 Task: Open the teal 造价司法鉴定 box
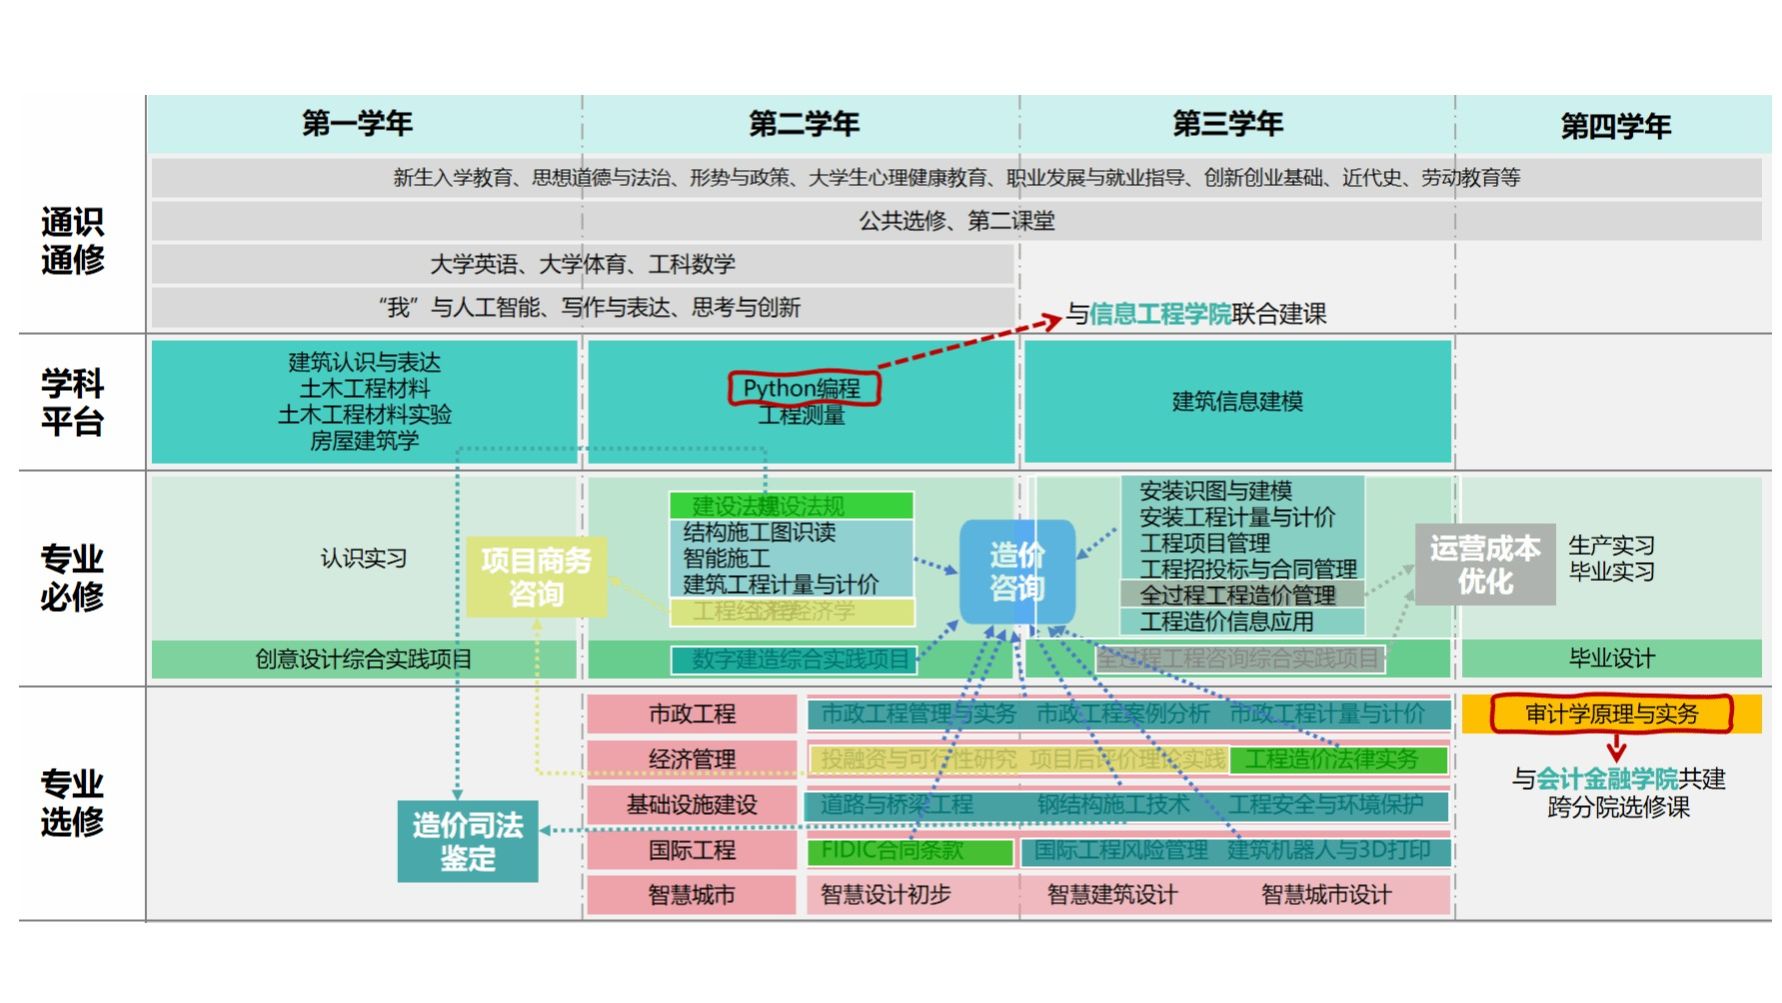tap(467, 841)
